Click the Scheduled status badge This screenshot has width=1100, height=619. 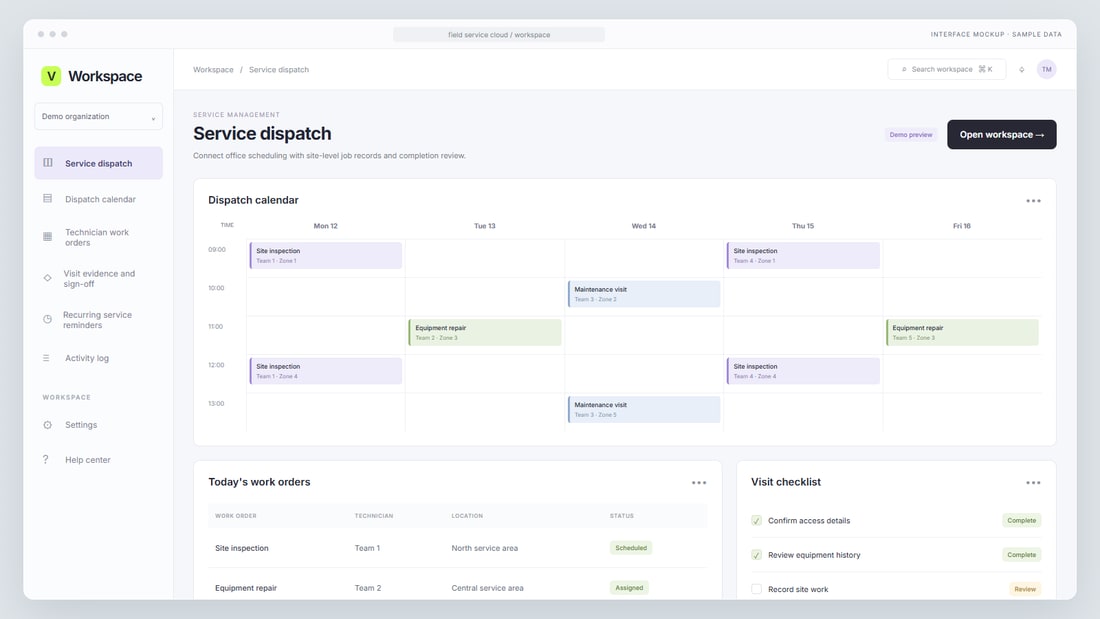(631, 548)
